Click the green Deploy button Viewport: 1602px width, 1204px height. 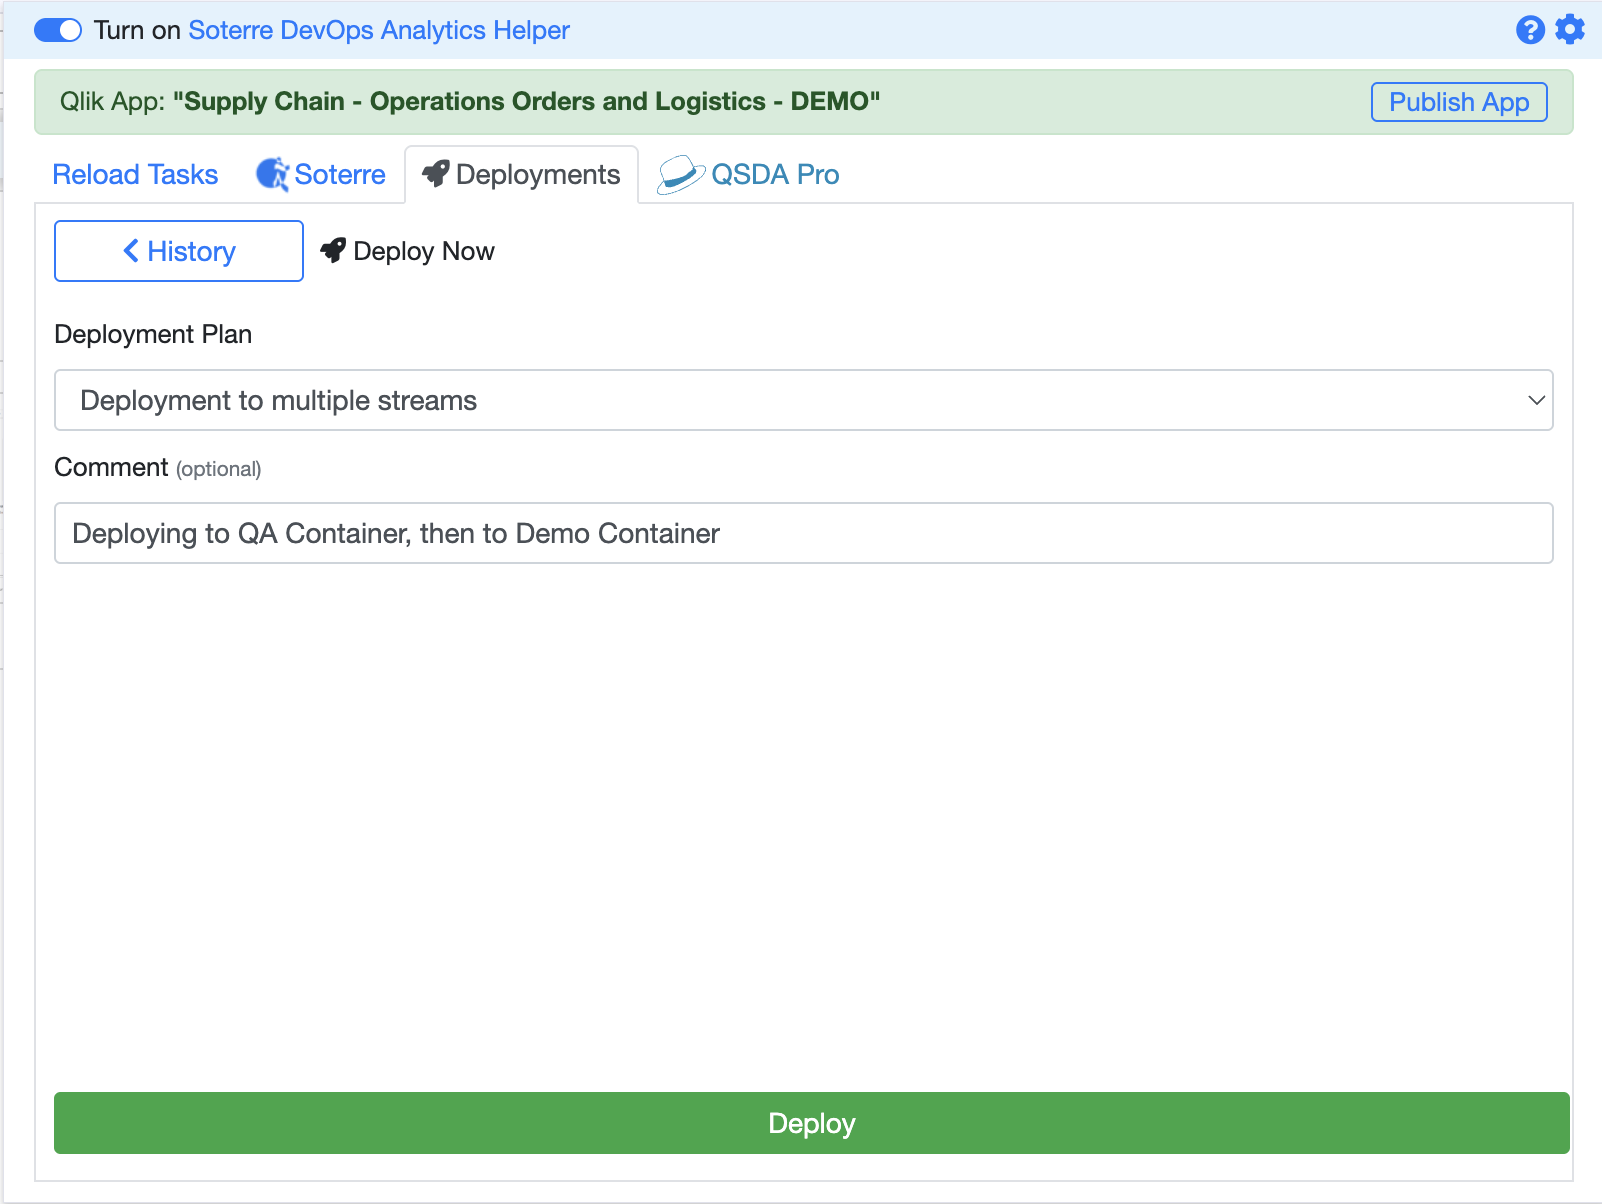click(x=811, y=1123)
